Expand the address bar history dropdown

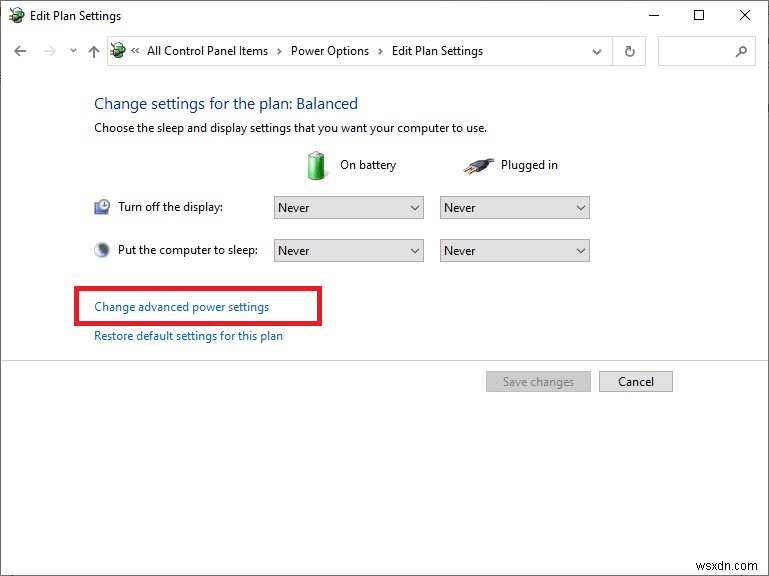(x=597, y=51)
